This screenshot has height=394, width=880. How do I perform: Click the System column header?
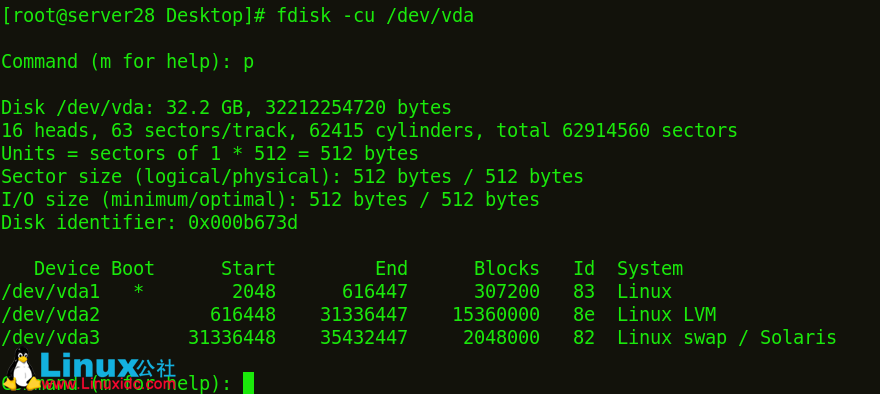[x=650, y=269]
